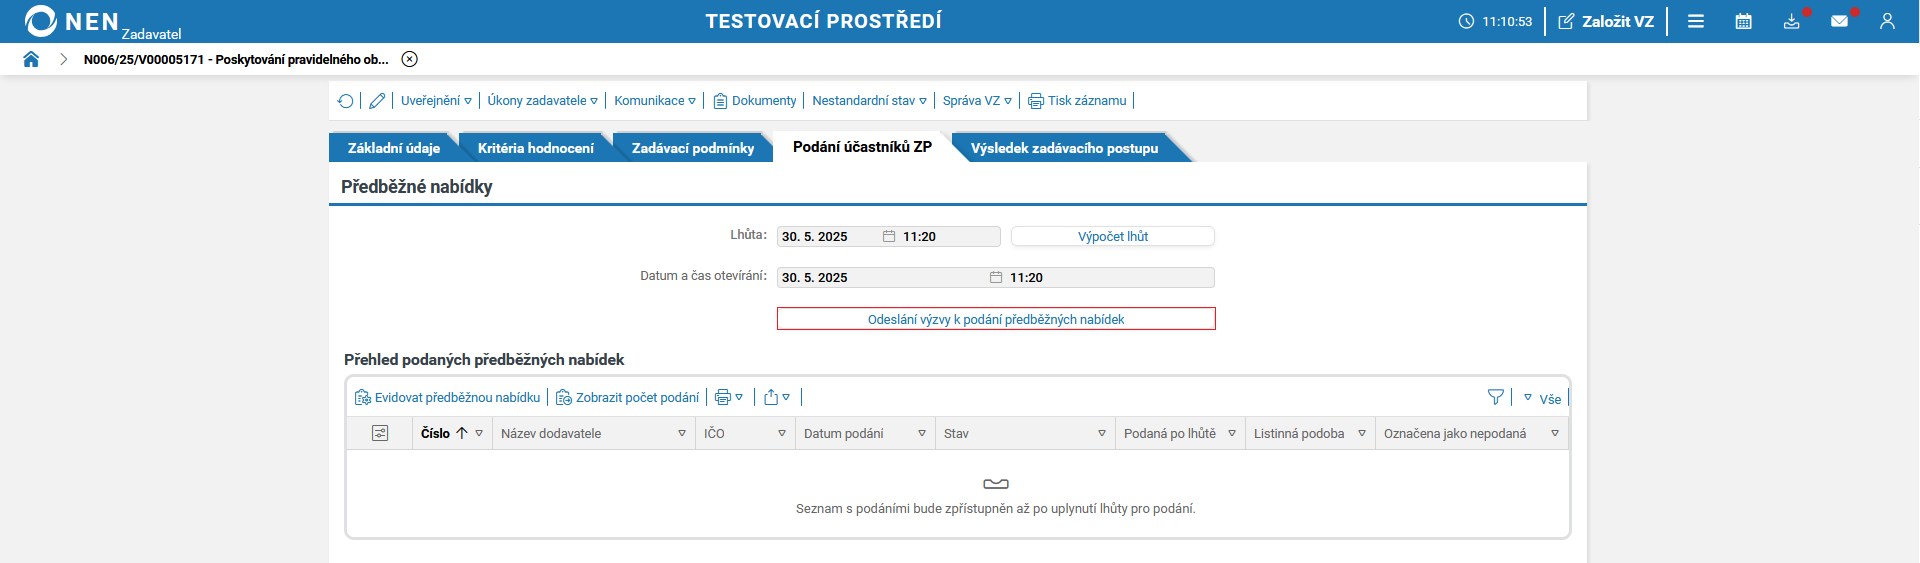Click the pencil edit icon
Viewport: 1920px width, 563px height.
click(x=377, y=101)
